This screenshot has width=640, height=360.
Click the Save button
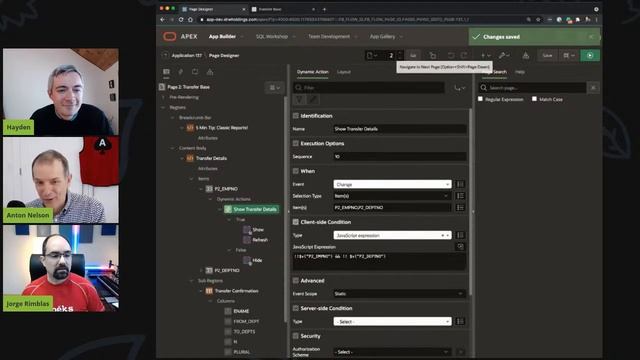(547, 56)
